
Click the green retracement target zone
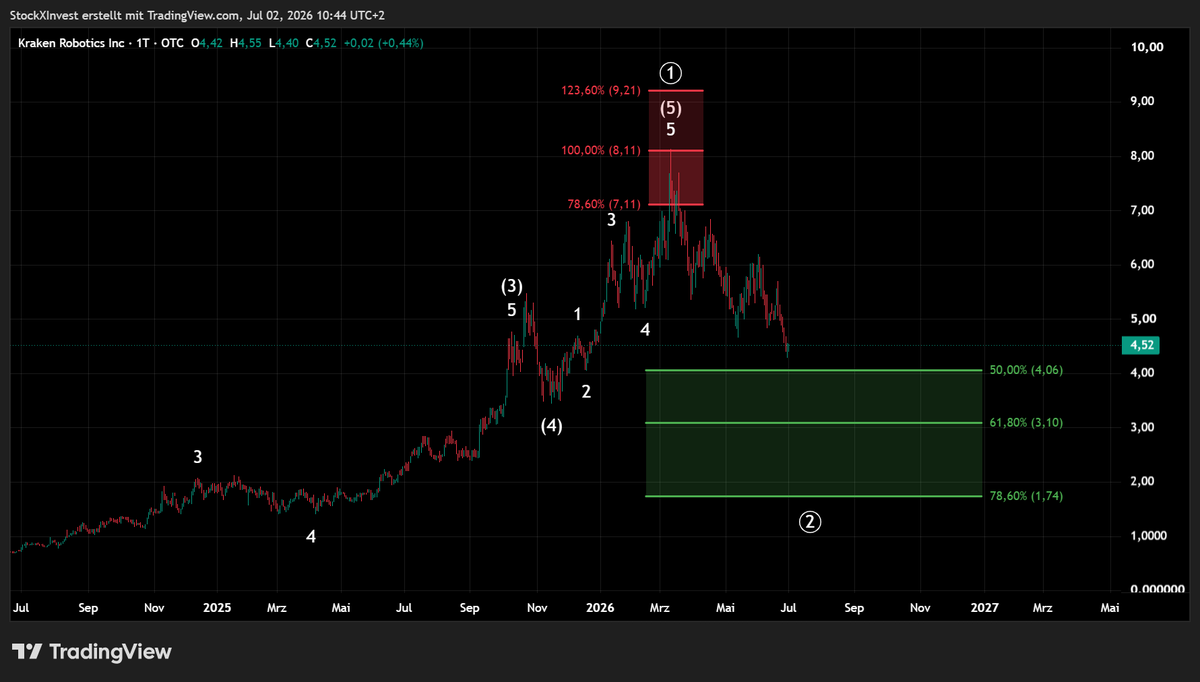pyautogui.click(x=814, y=433)
